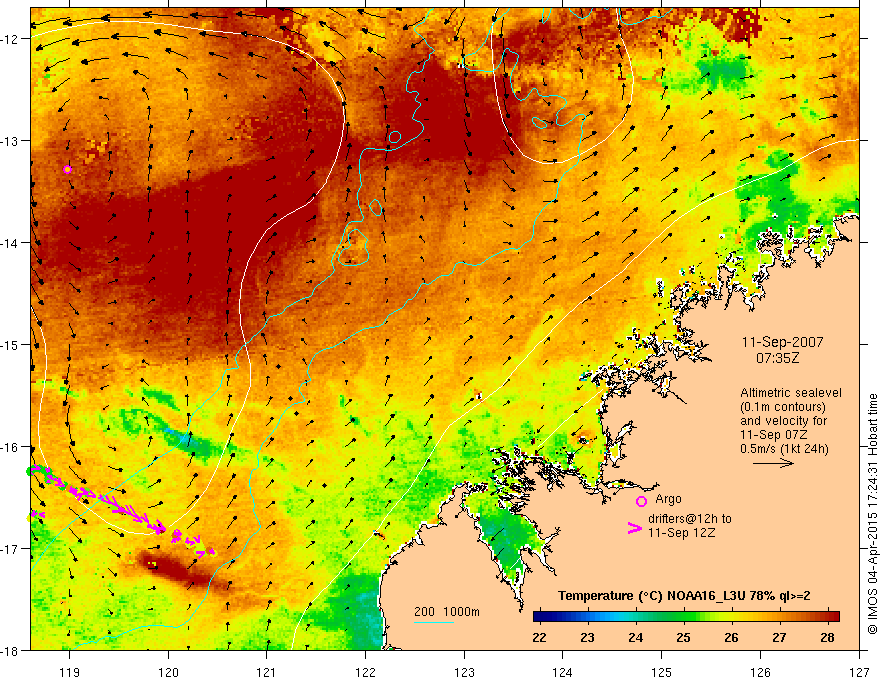
Task: Click the longitude axis label '123'
Action: click(x=465, y=672)
